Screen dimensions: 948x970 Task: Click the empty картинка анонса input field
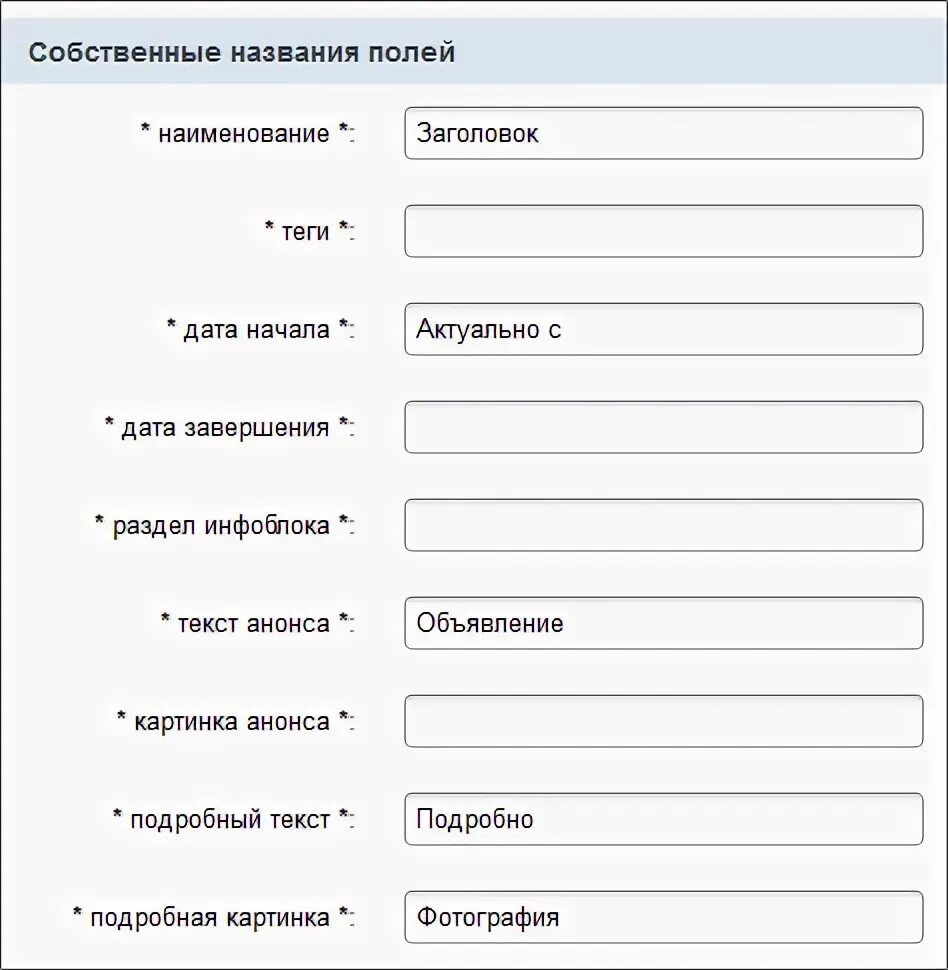[663, 721]
